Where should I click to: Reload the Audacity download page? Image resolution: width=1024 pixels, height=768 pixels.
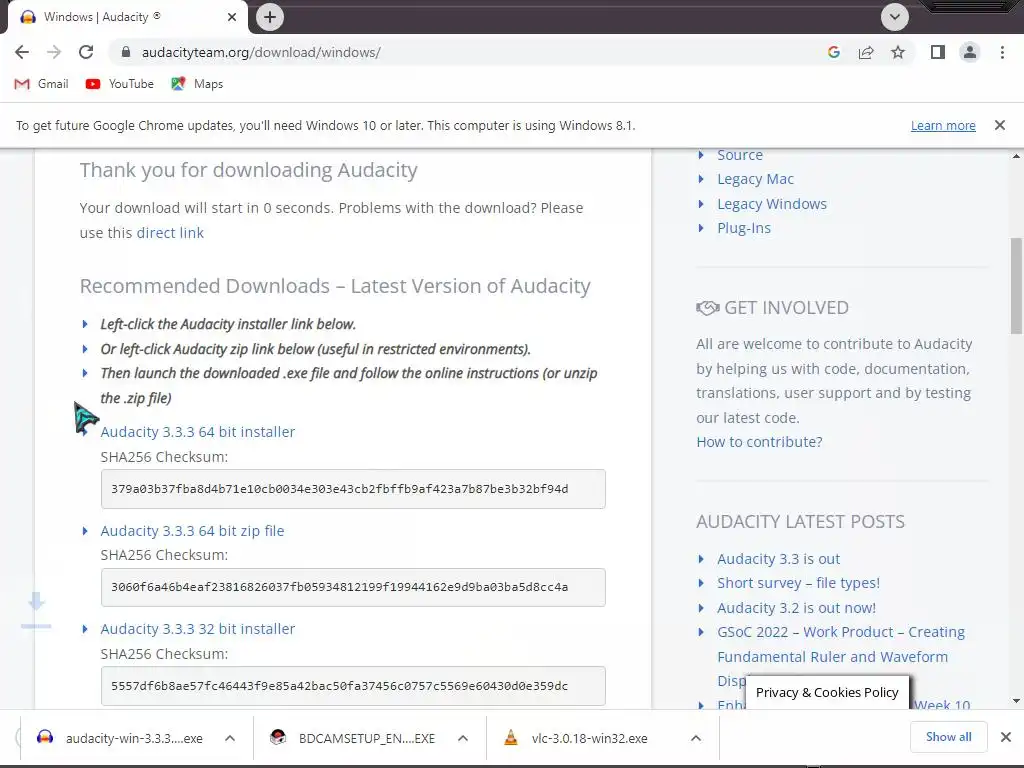86,52
